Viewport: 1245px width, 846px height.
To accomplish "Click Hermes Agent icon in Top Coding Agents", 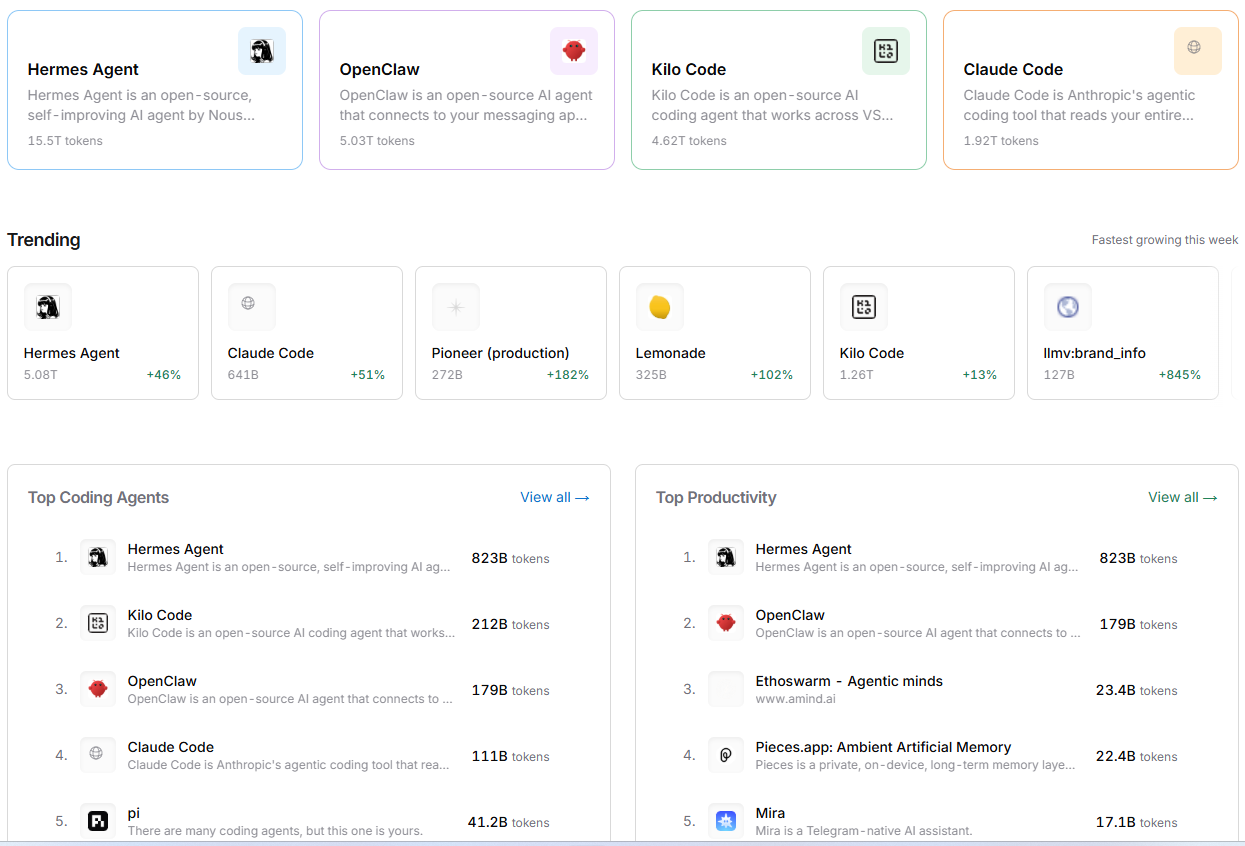I will [x=98, y=557].
